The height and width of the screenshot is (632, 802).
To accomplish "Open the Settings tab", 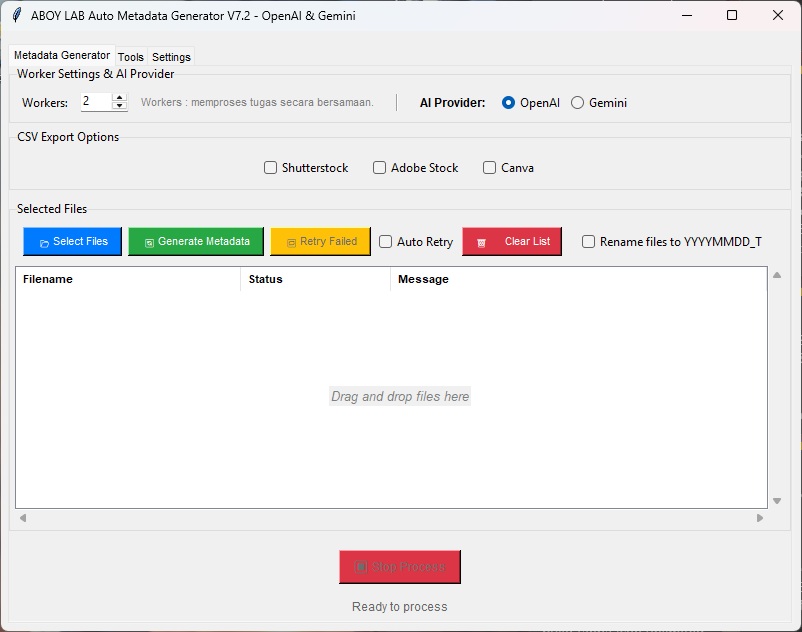I will click(171, 57).
